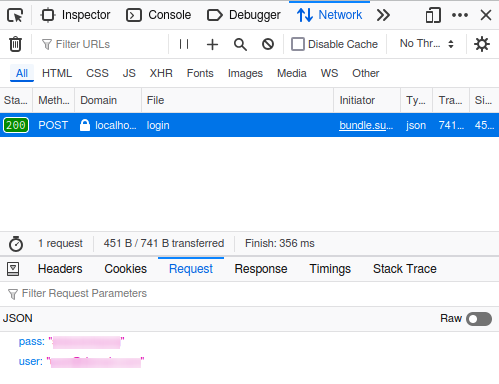This screenshot has height=384, width=499.
Task: Click the 200 status badge
Action: pos(16,125)
